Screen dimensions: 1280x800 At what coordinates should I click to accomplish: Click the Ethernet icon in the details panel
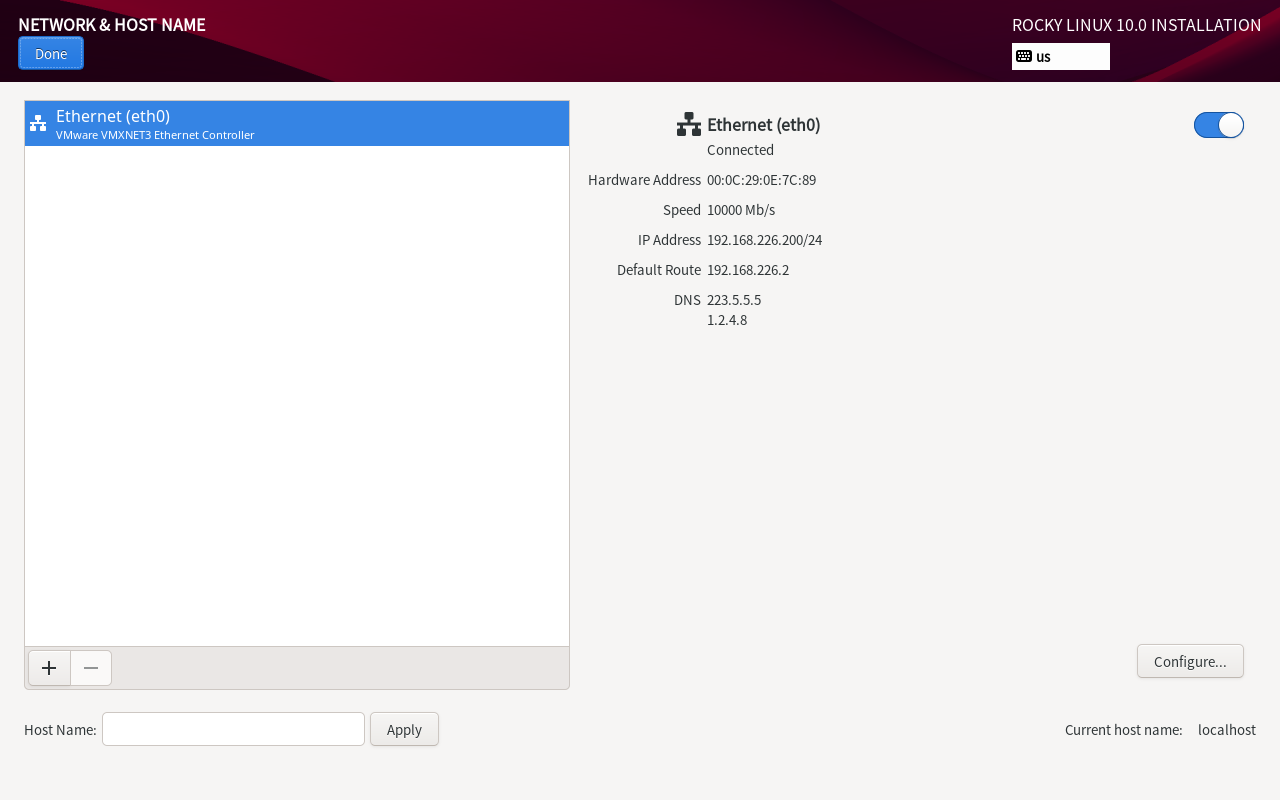pyautogui.click(x=689, y=124)
